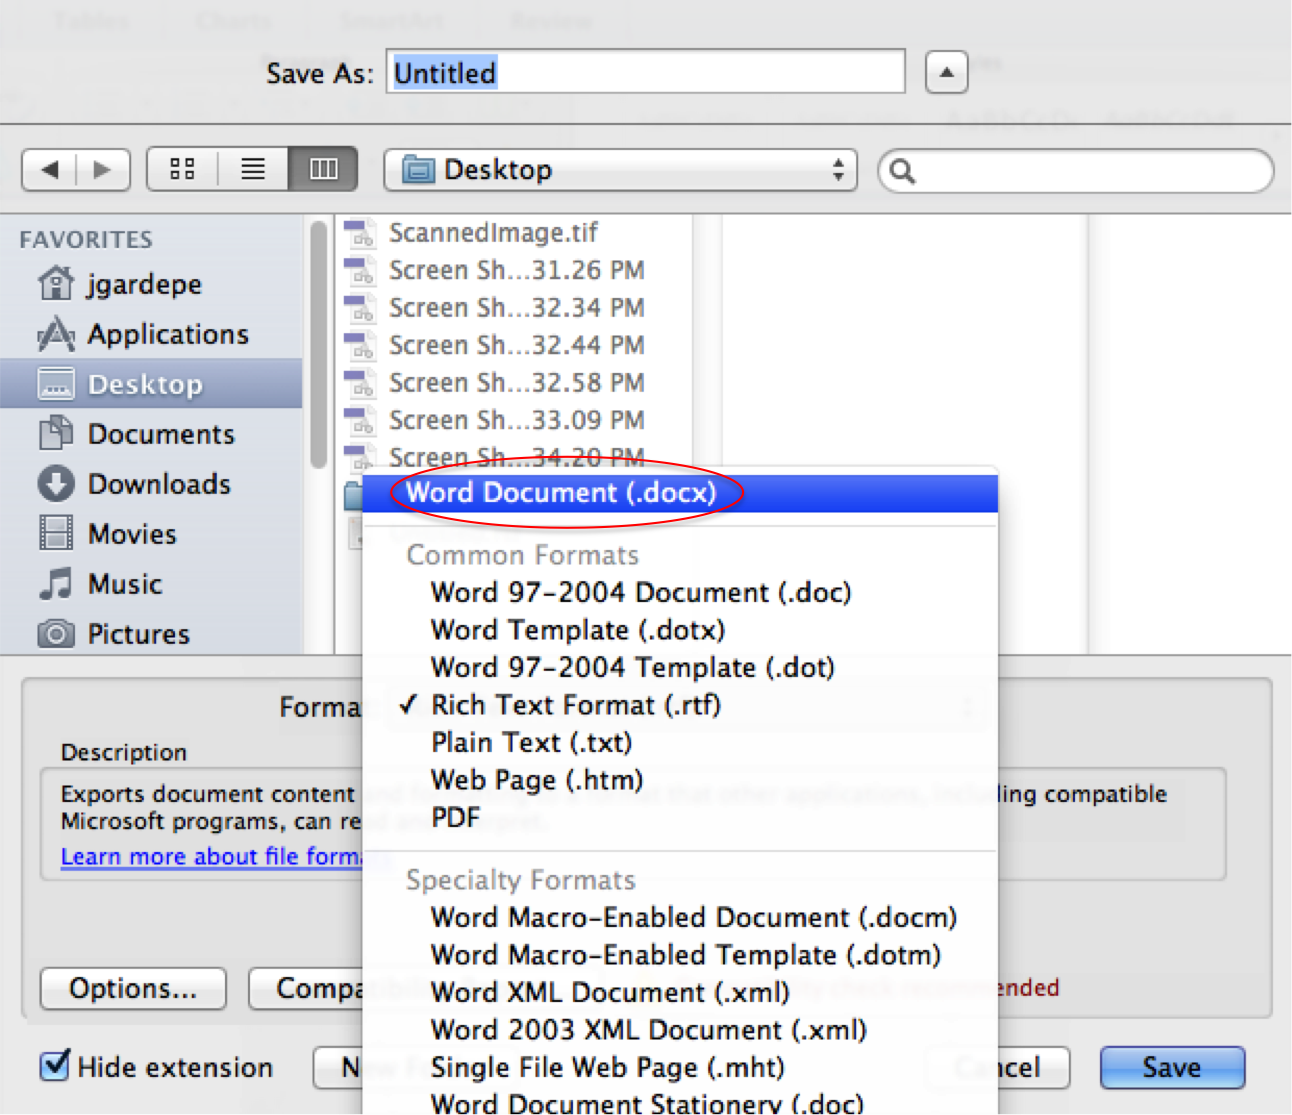Screen dimensions: 1292x1115
Task: Switch to icon view
Action: [182, 169]
